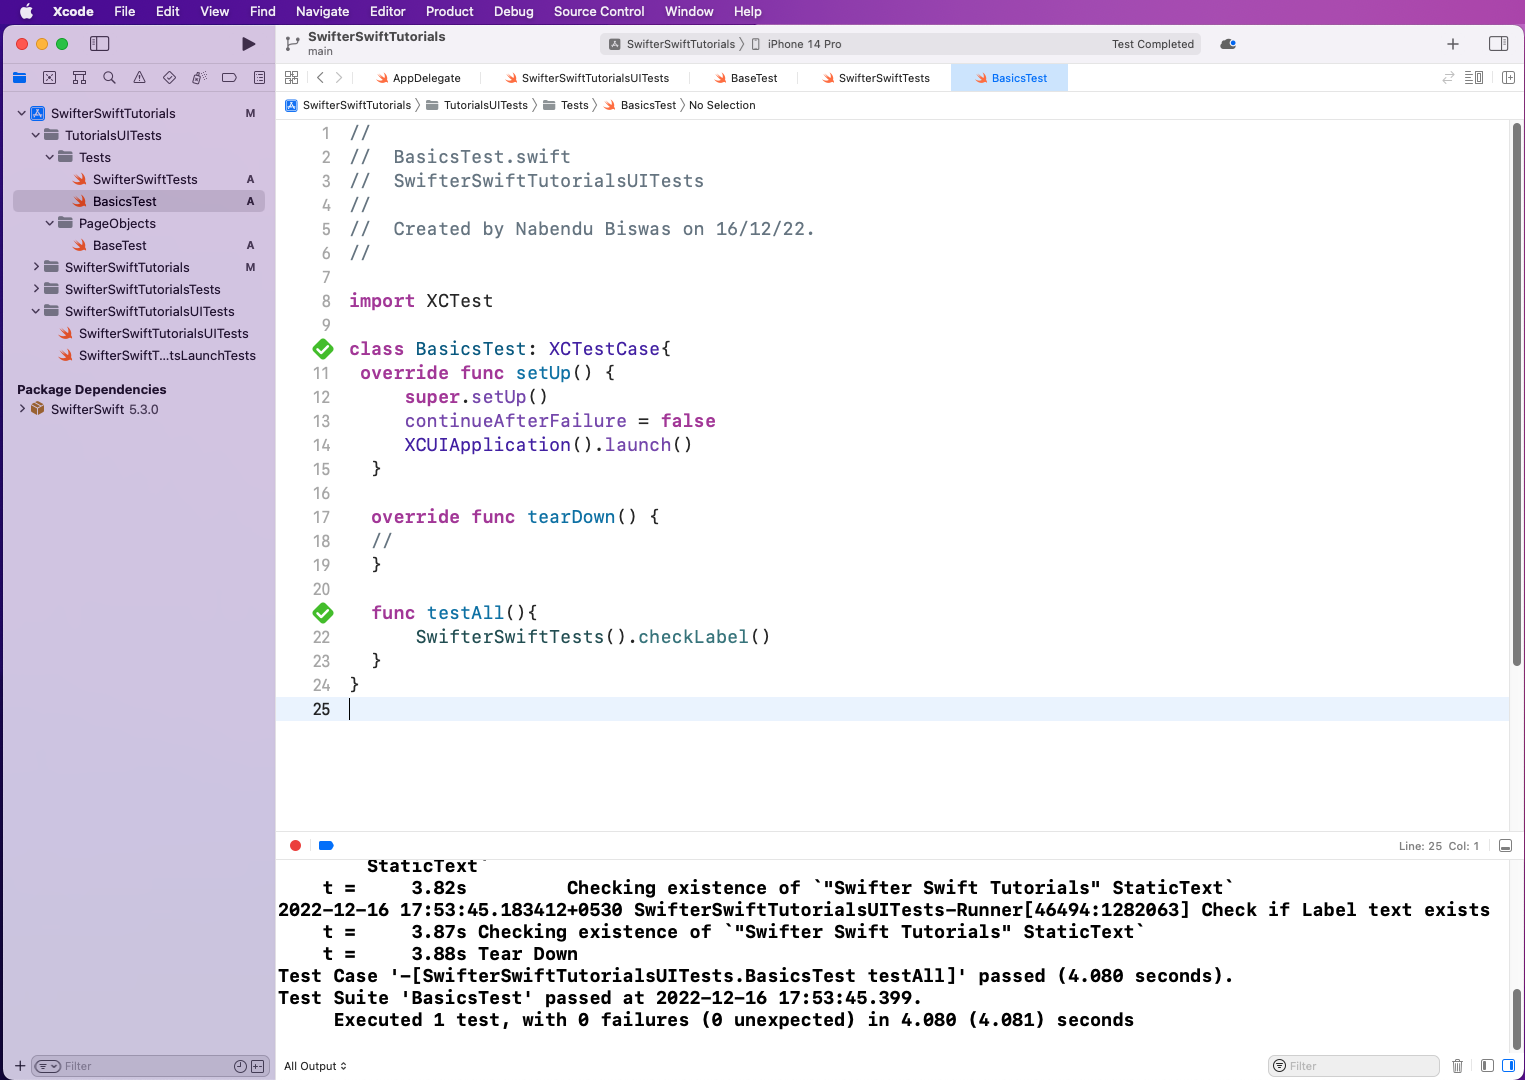Image resolution: width=1525 pixels, height=1080 pixels.
Task: Open the Symbol navigator hierarchy icon
Action: (x=79, y=78)
